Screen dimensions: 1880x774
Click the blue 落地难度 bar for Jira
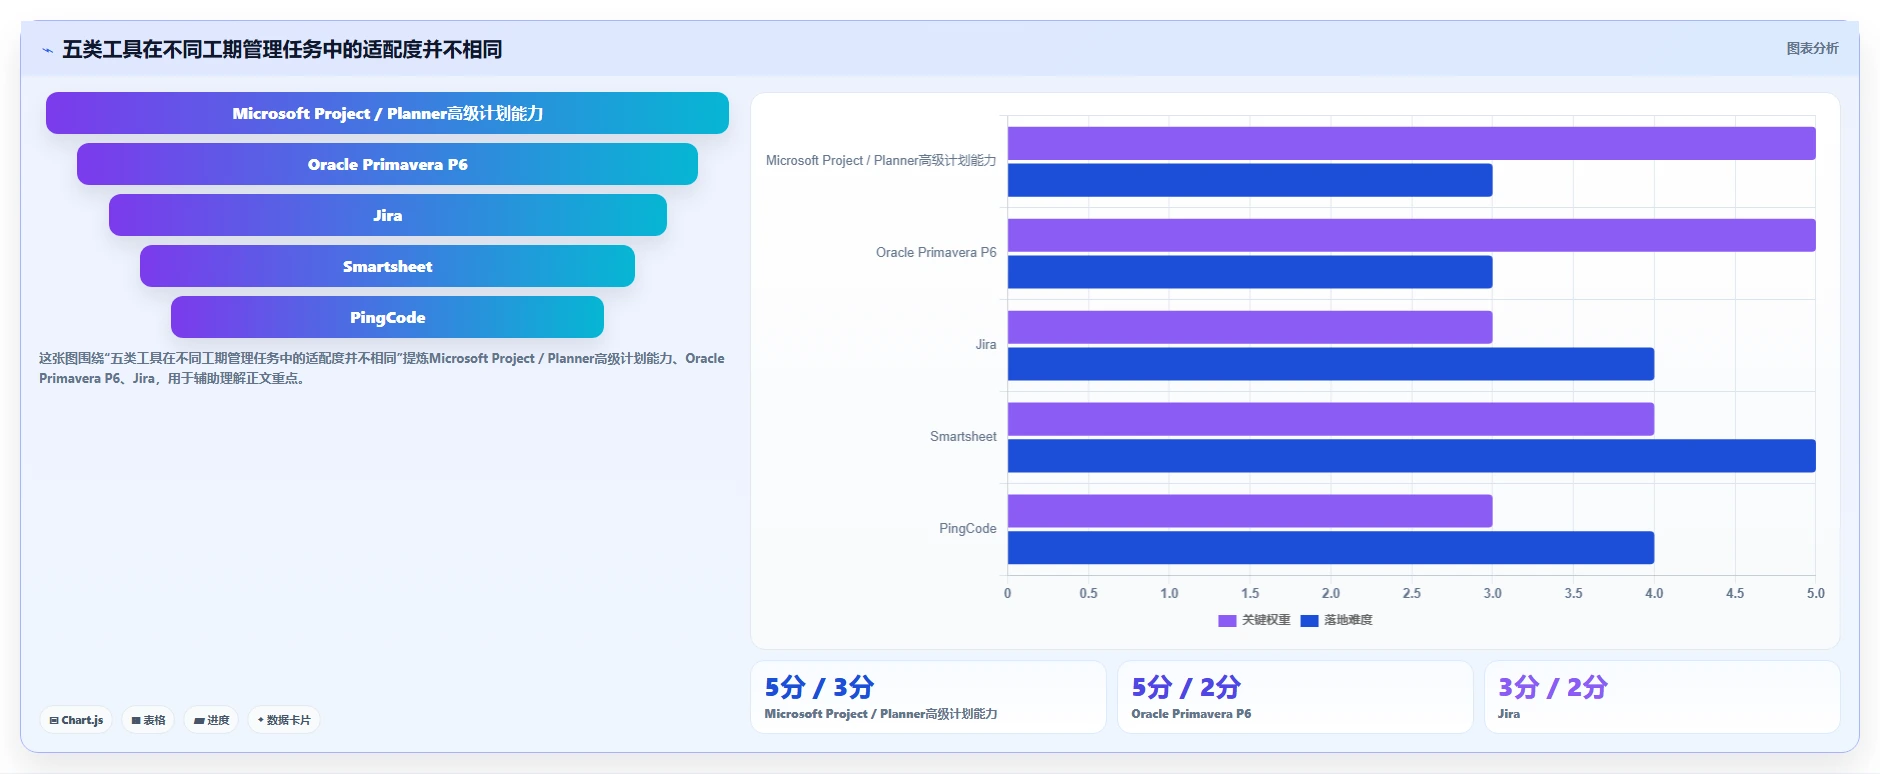click(x=1331, y=364)
